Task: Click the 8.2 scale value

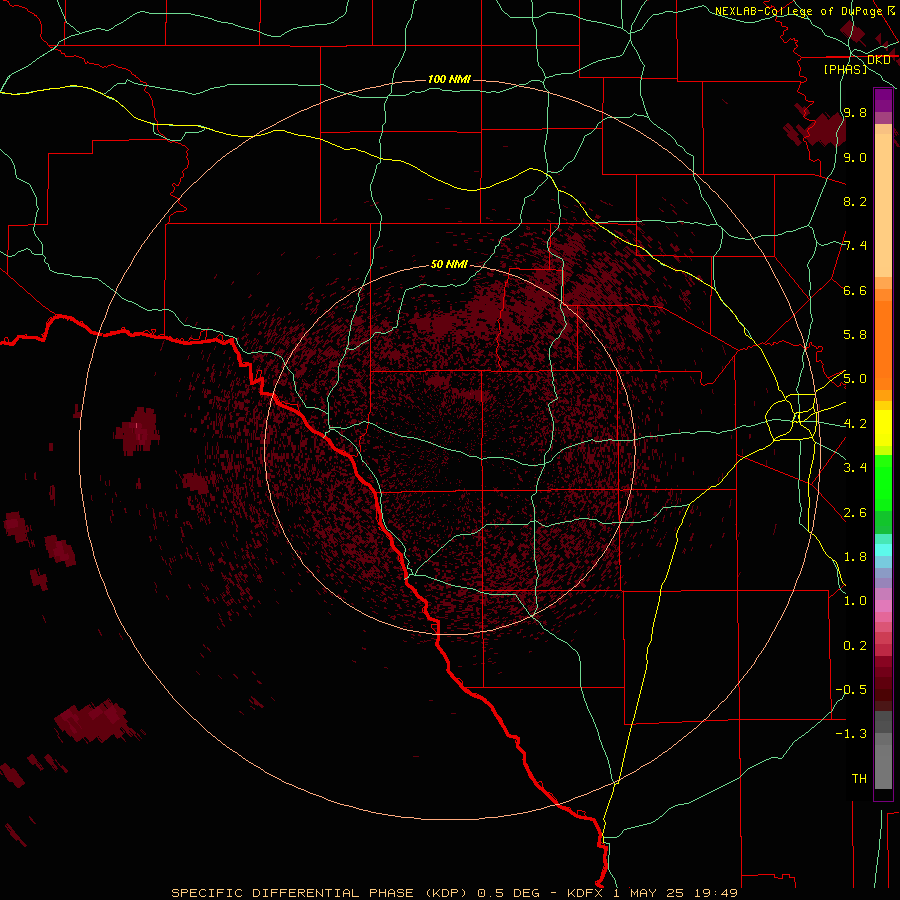Action: (x=855, y=201)
